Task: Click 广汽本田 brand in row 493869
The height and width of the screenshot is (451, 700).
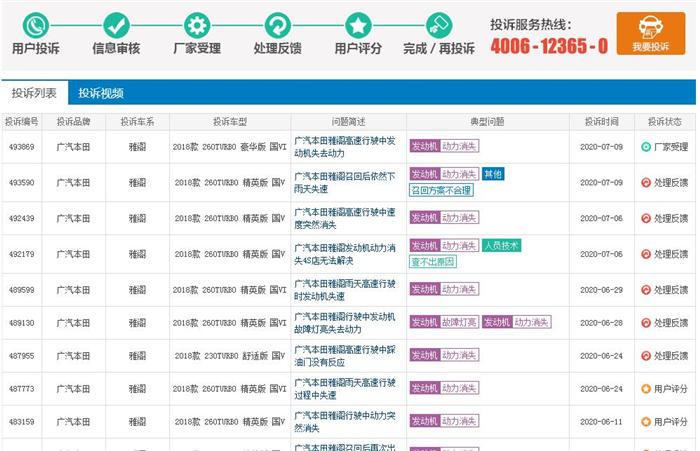Action: pyautogui.click(x=73, y=146)
